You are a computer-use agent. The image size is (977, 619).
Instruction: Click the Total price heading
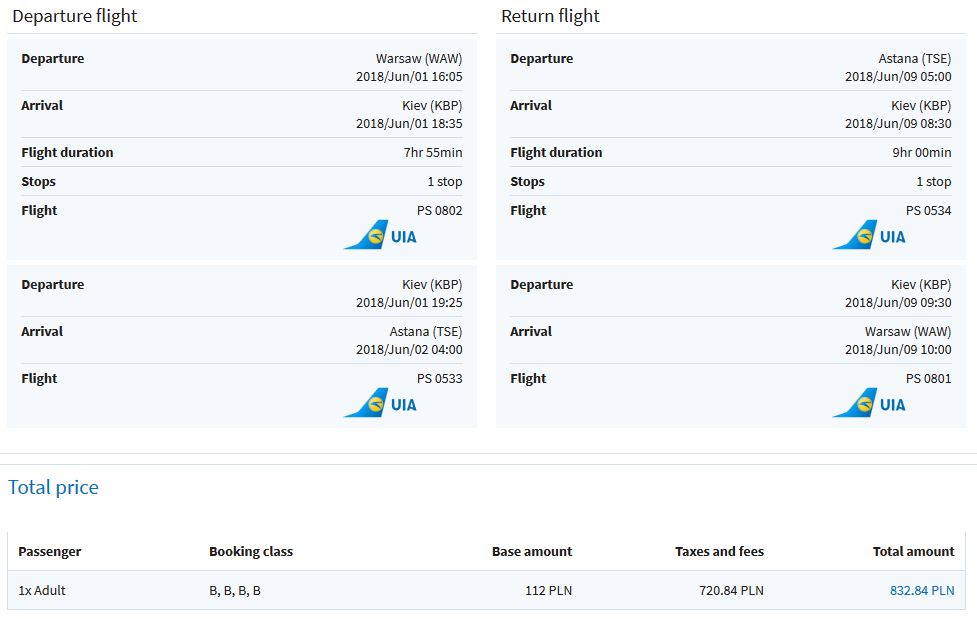[53, 487]
